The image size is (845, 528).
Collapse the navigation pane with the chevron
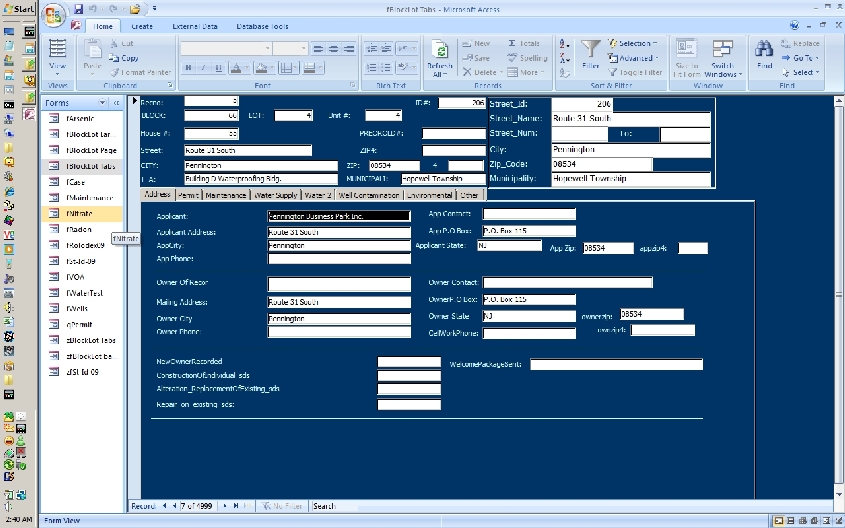pos(117,103)
